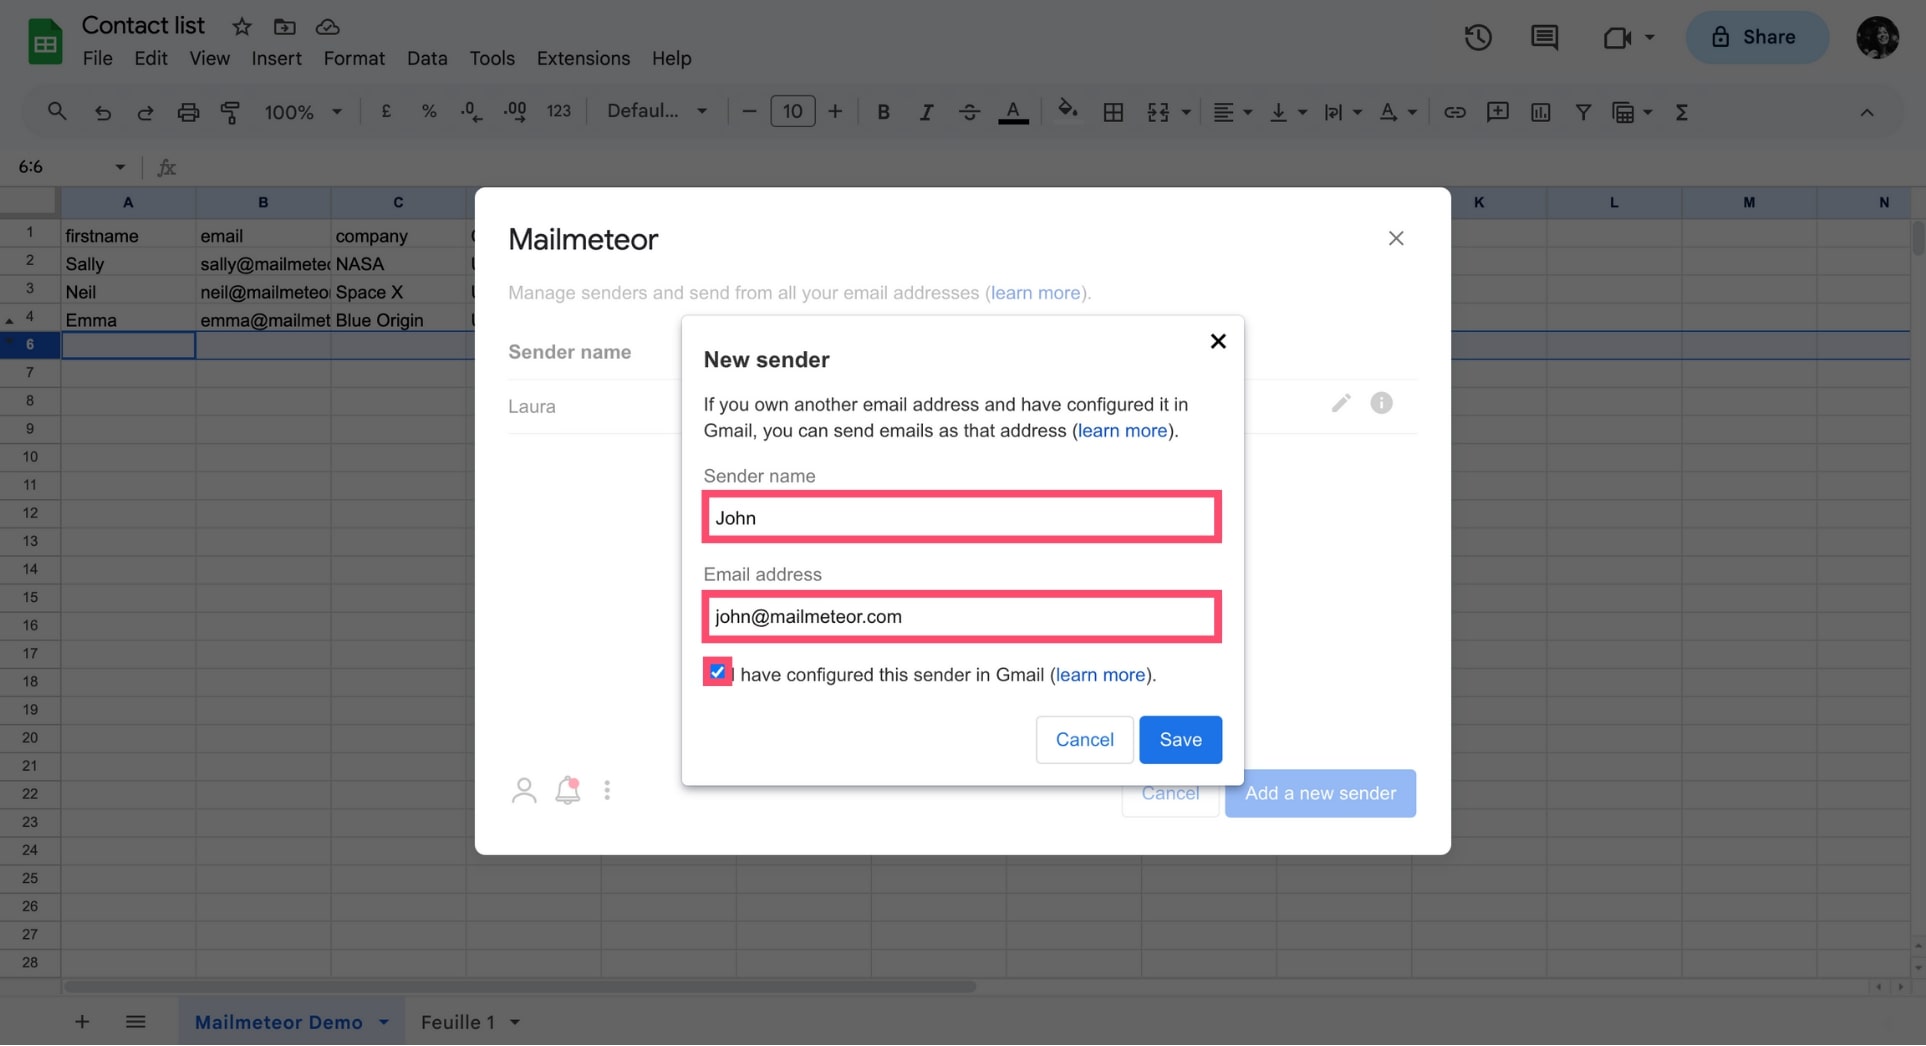
Task: Insert a chart
Action: coord(1540,112)
